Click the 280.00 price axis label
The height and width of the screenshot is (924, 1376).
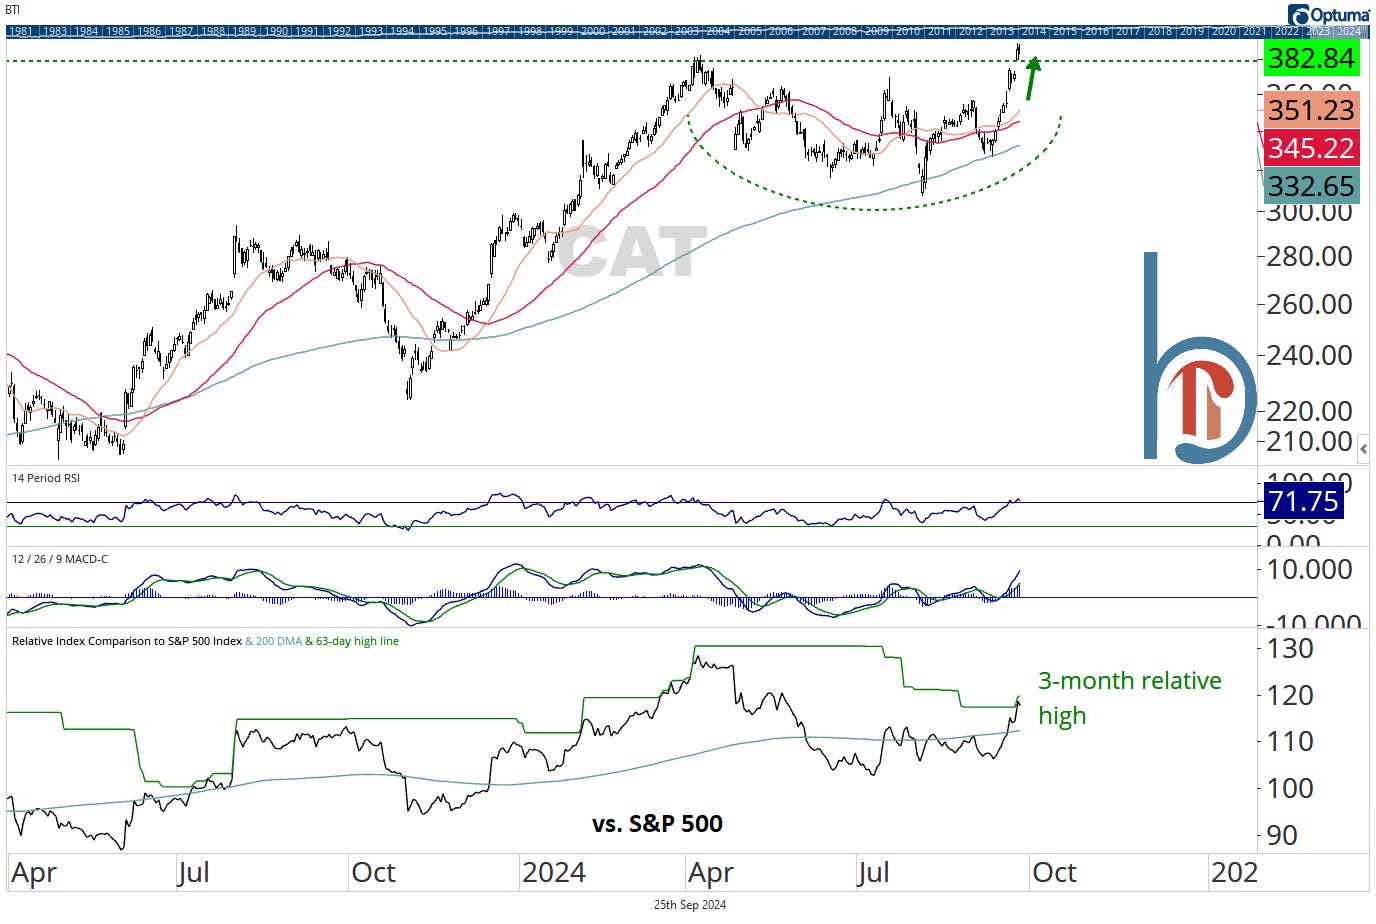point(1309,256)
